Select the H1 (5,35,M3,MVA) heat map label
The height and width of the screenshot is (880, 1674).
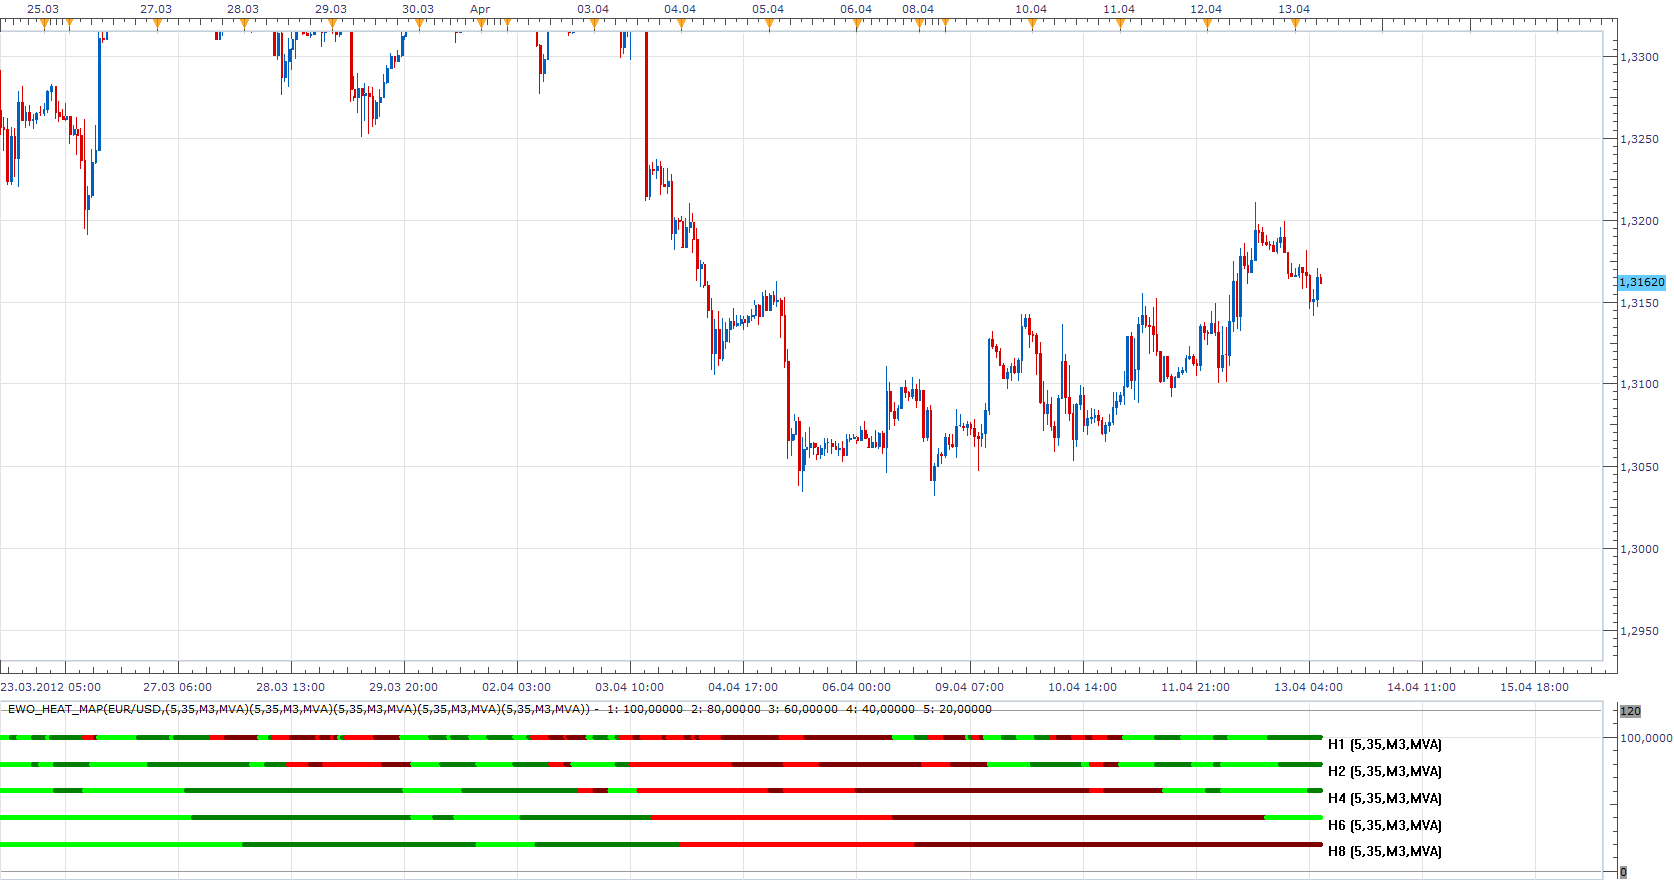tap(1385, 744)
